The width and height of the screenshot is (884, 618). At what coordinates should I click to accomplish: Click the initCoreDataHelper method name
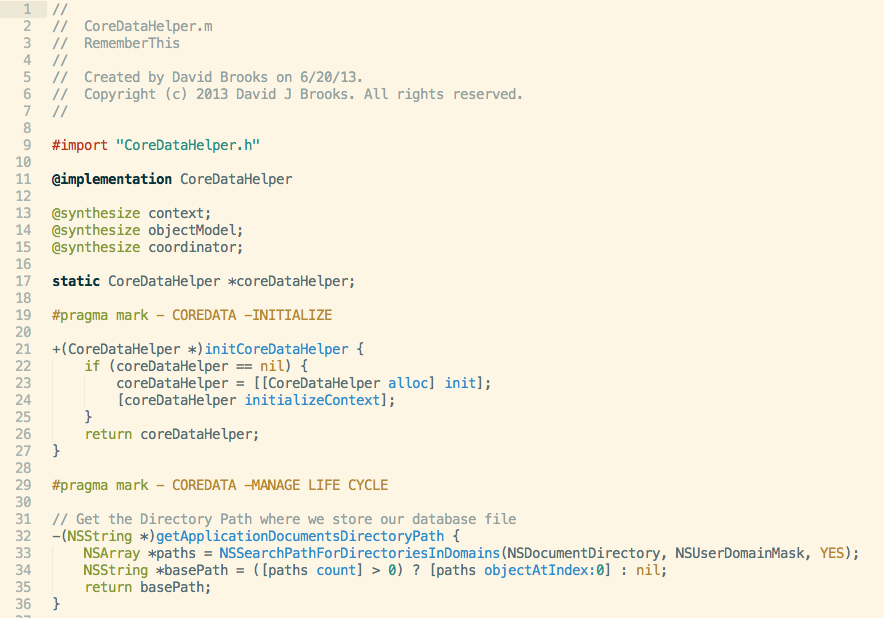276,349
